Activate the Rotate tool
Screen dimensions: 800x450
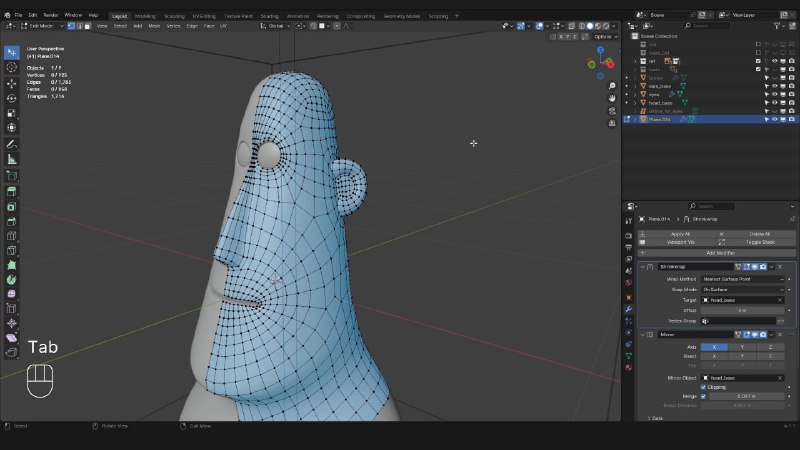tap(12, 98)
